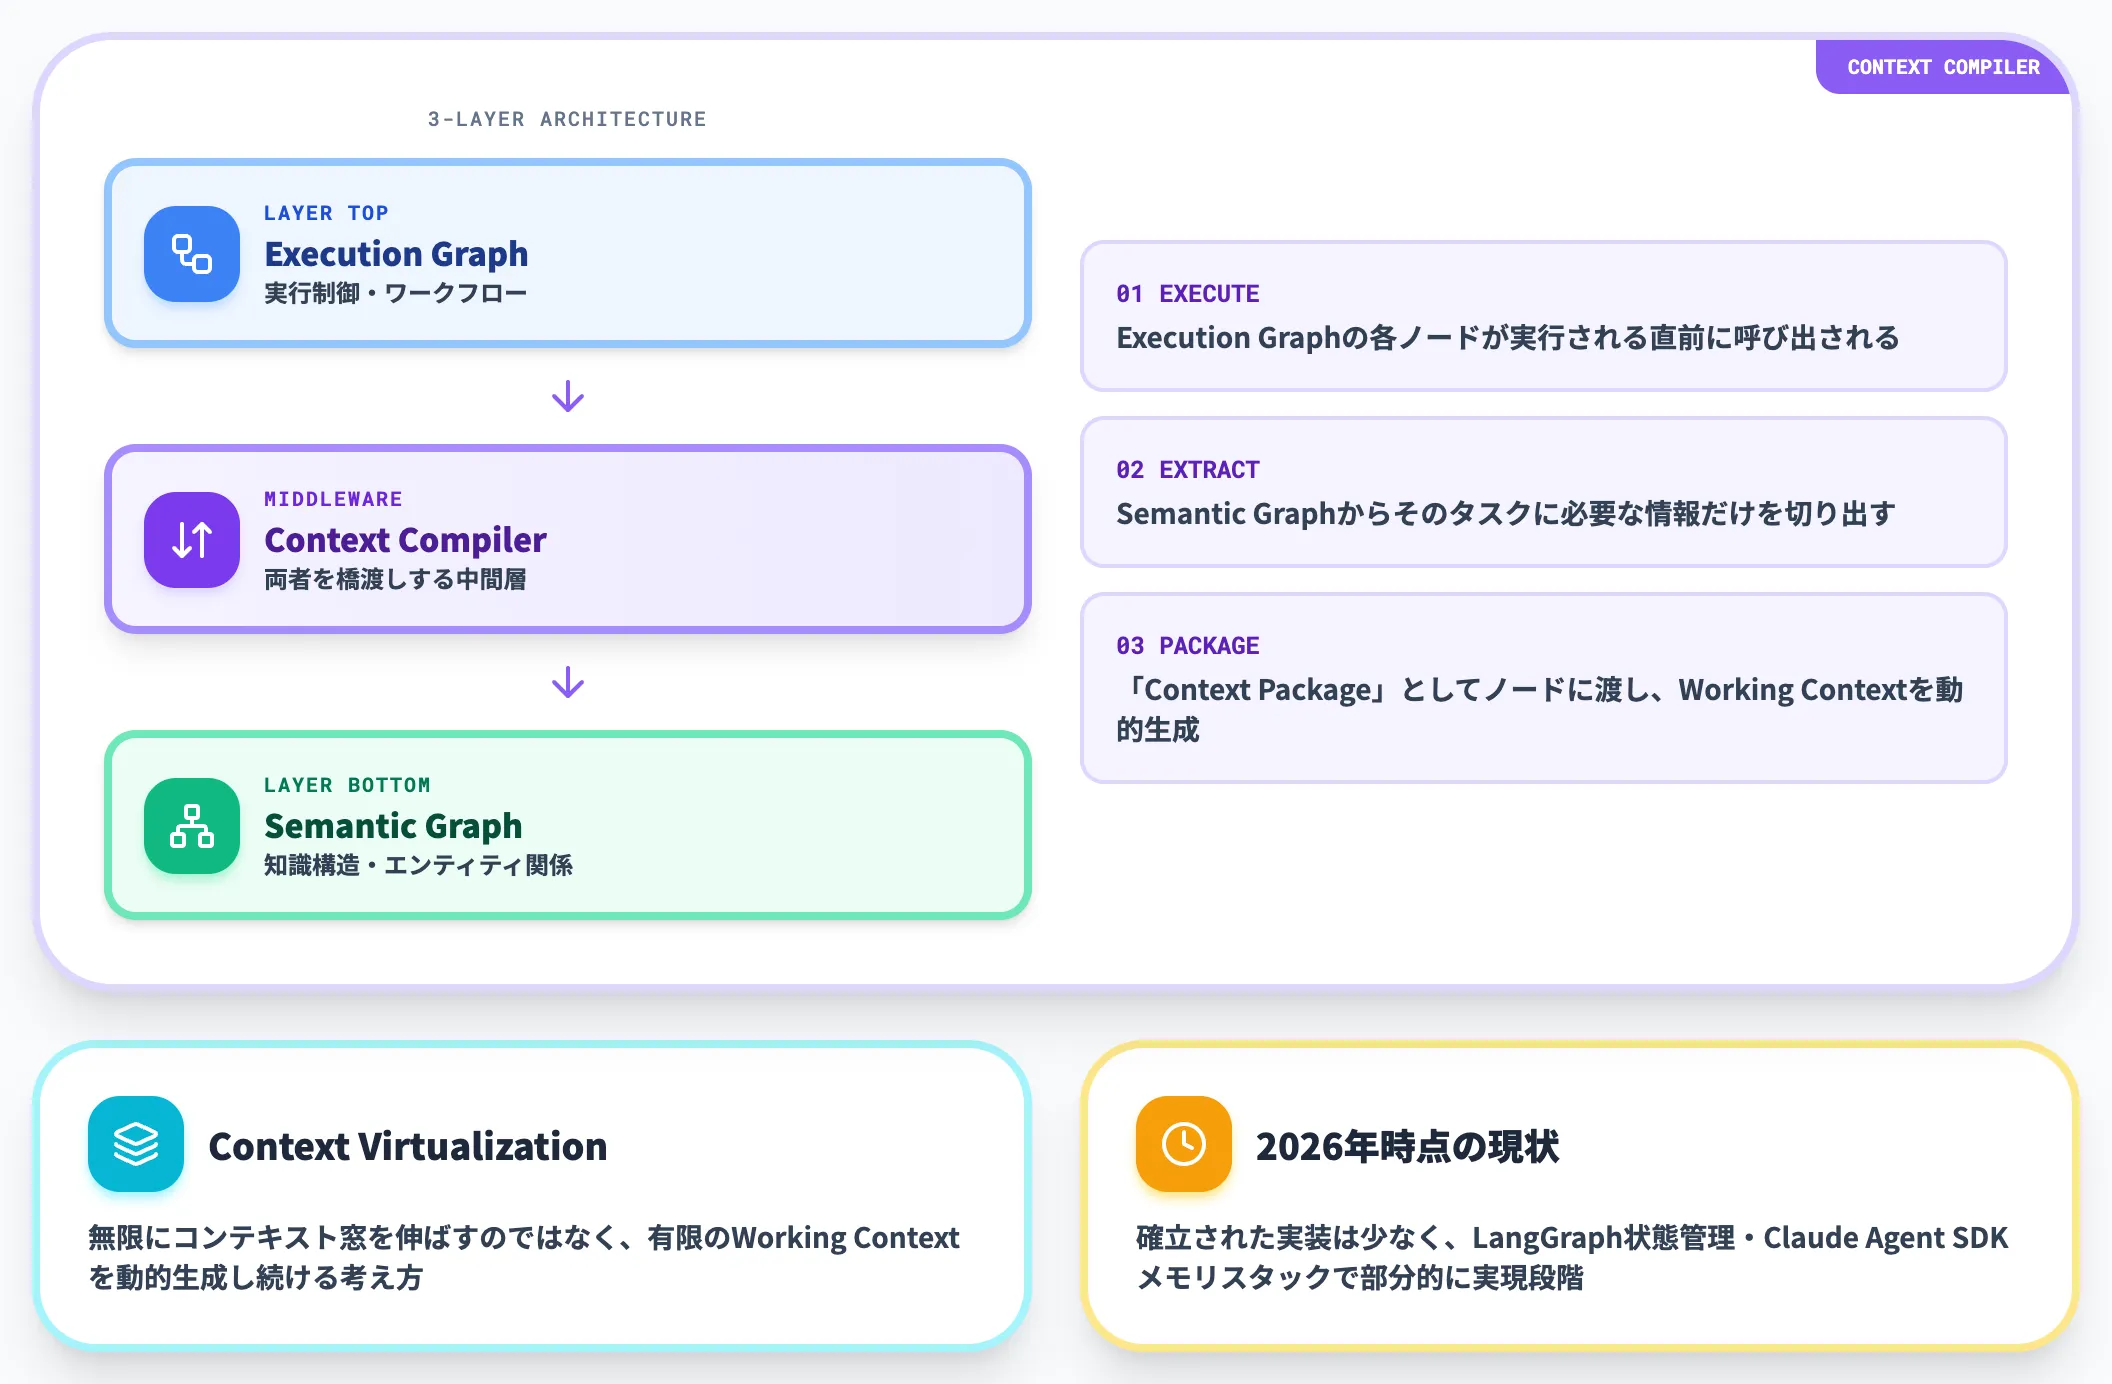This screenshot has height=1384, width=2112.
Task: Click the Context Compiler title text
Action: pyautogui.click(x=405, y=540)
